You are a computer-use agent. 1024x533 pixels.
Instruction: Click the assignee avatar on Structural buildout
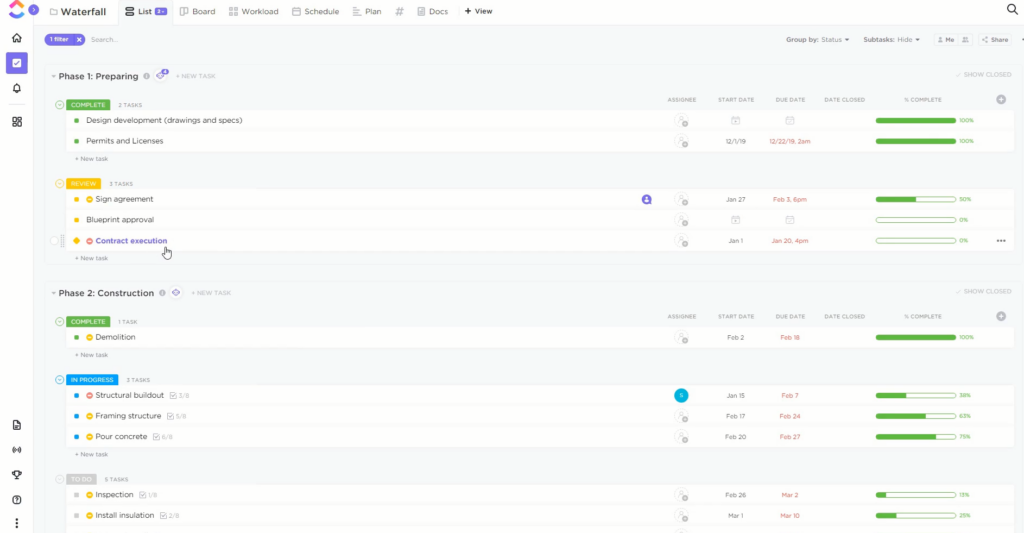coord(681,395)
